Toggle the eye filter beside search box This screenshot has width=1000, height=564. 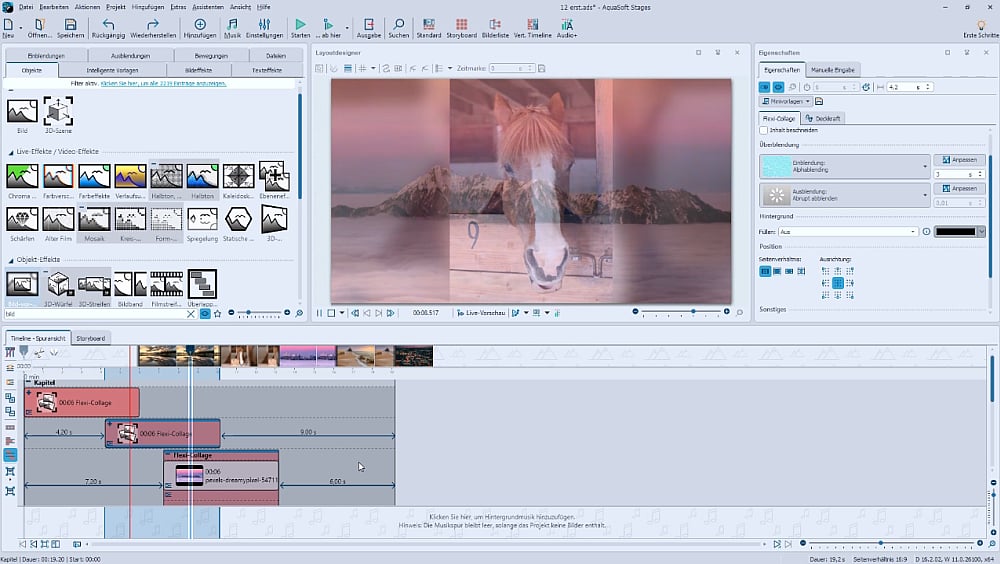pyautogui.click(x=204, y=313)
